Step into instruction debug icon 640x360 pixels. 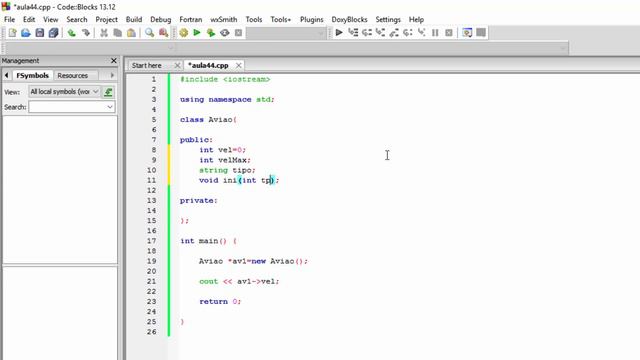(x=422, y=33)
